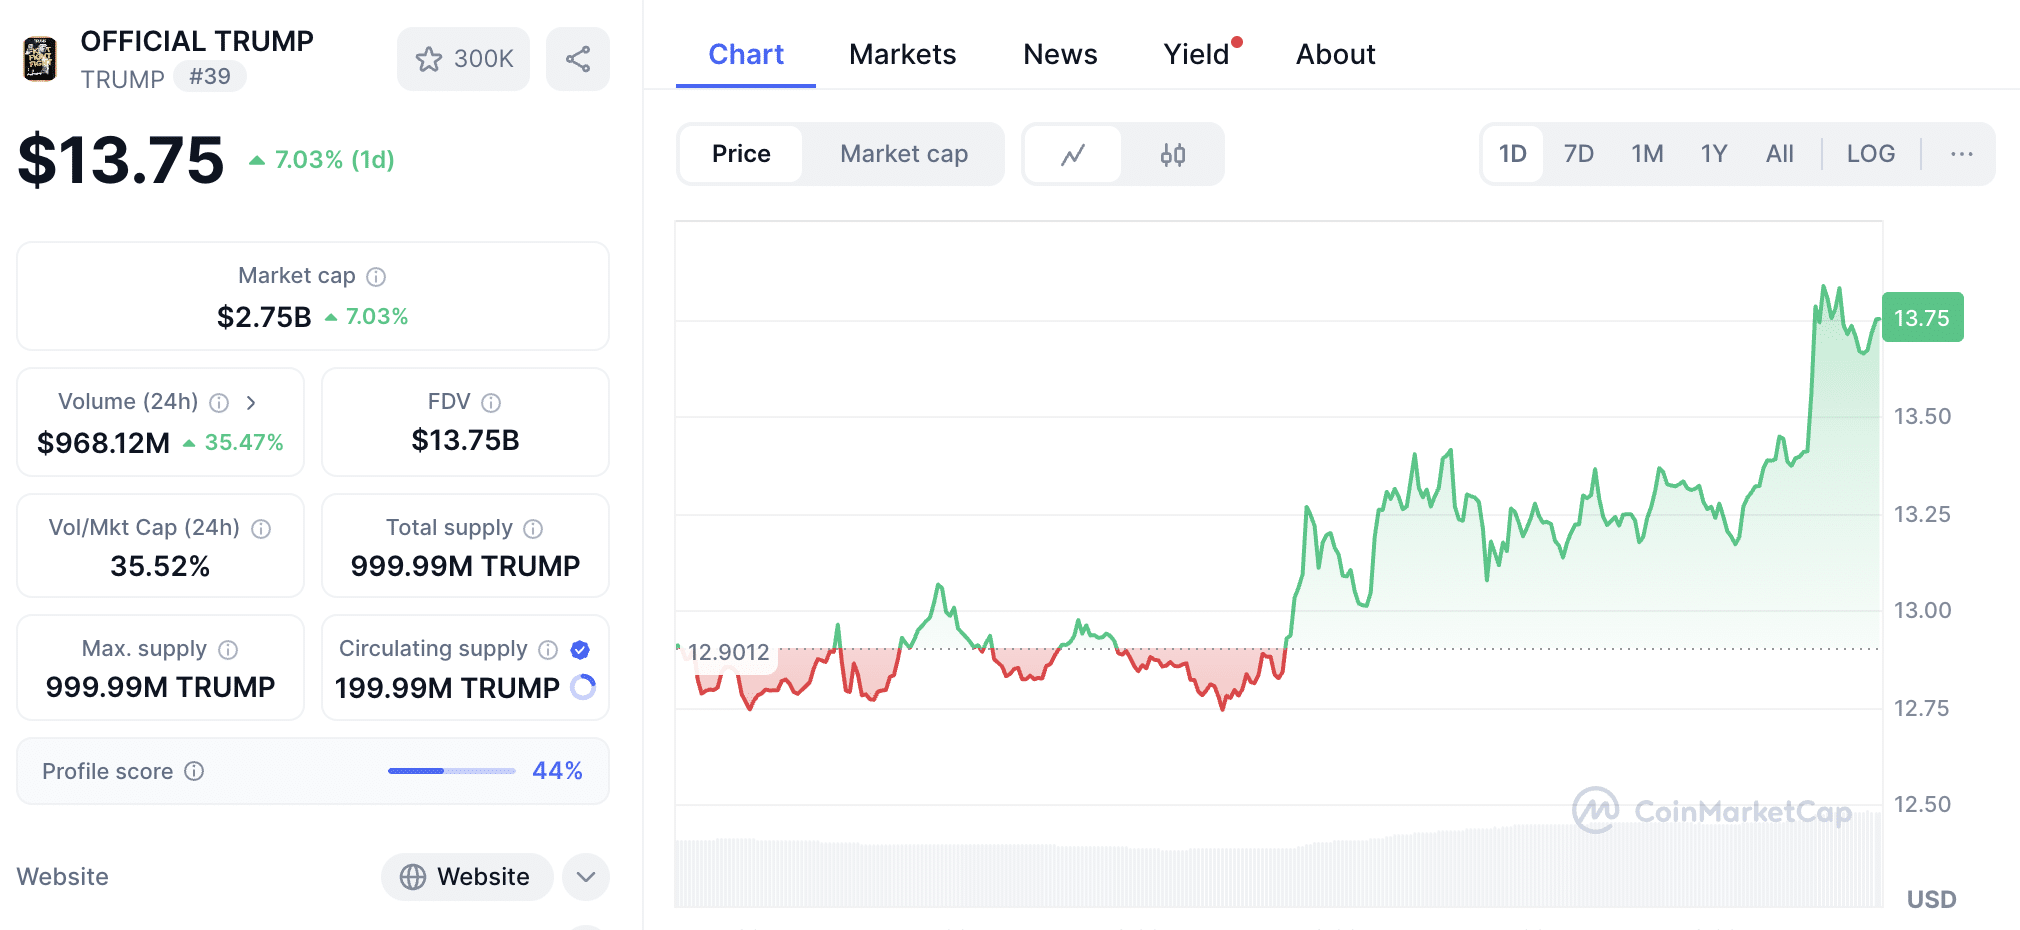Toggle LOG scale on chart
The width and height of the screenshot is (2020, 930).
pos(1871,154)
